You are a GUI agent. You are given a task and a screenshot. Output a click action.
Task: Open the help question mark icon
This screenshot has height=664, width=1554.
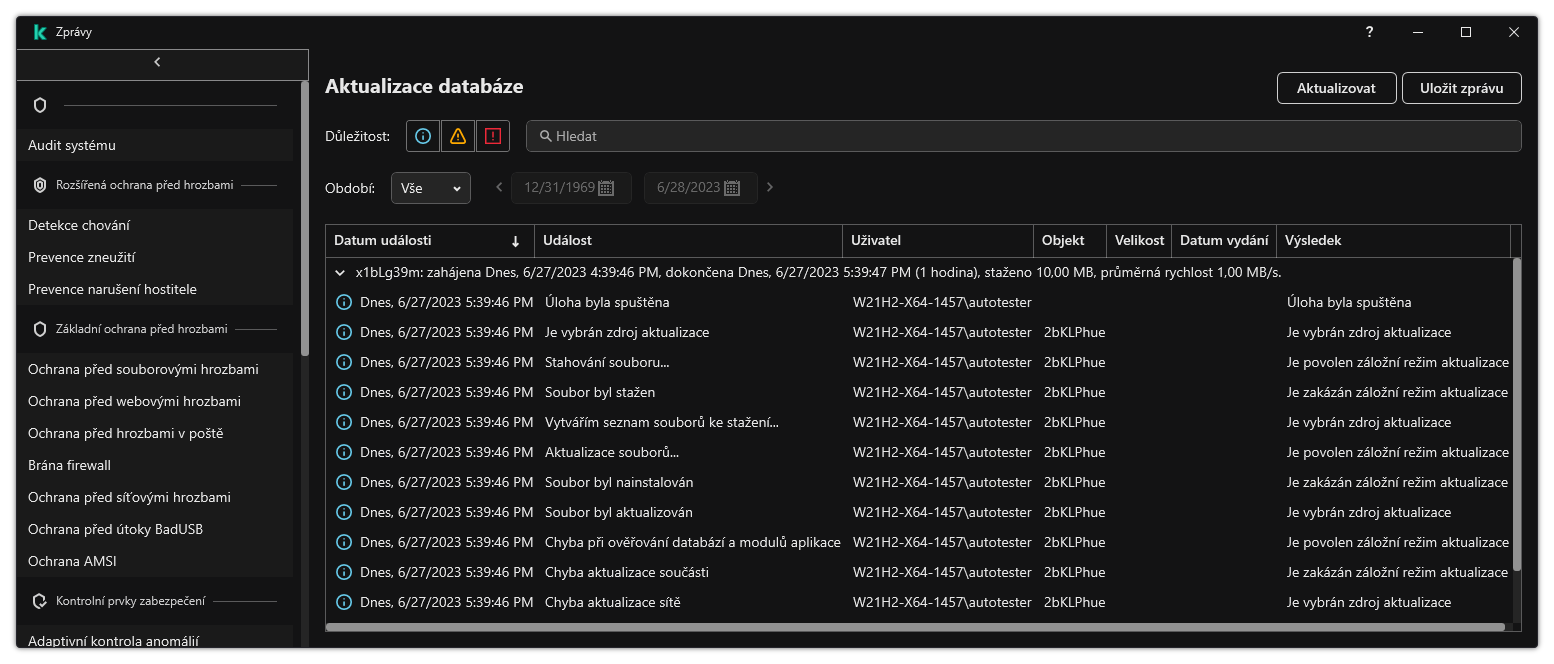pyautogui.click(x=1369, y=32)
